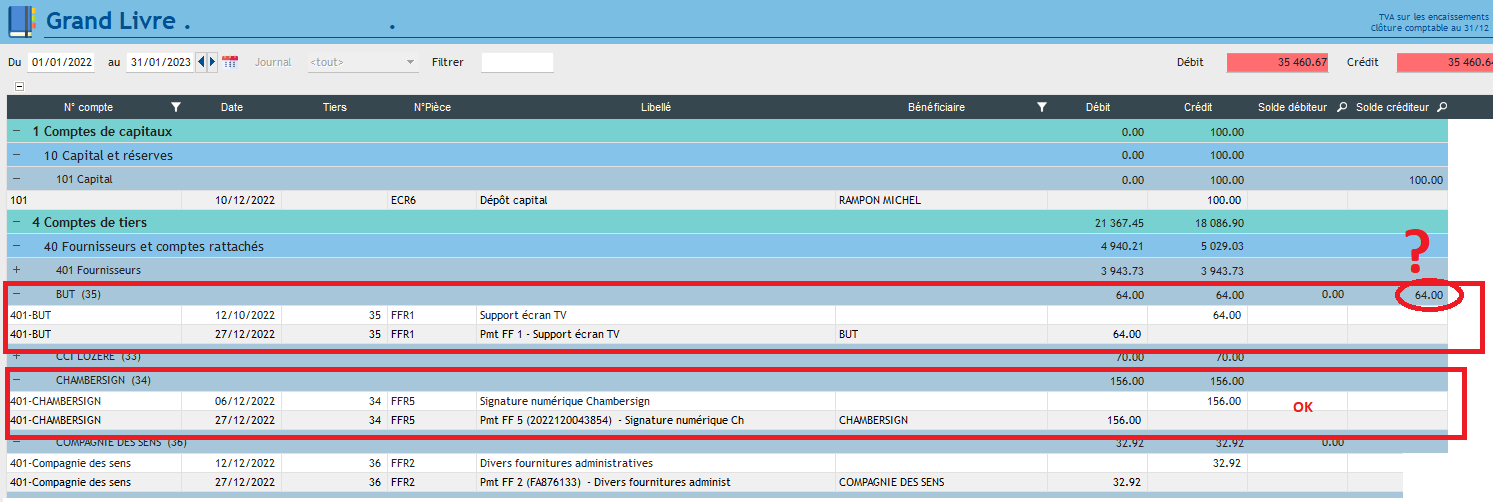Collapse the 4 Comptes de tiers group
Screen dimensions: 1493x502
[16, 222]
